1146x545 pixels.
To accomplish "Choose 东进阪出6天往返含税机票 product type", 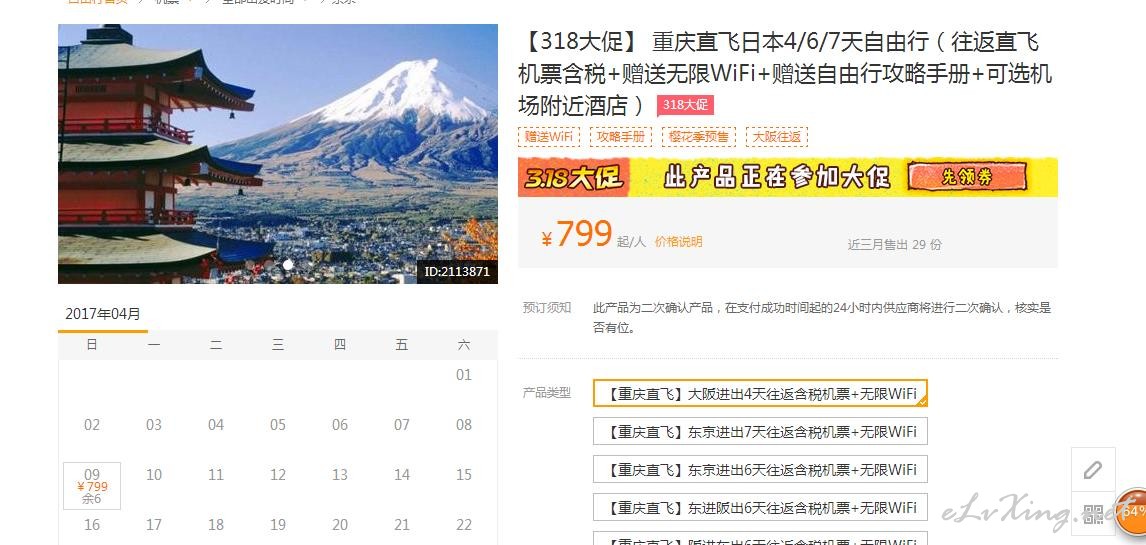I will pyautogui.click(x=760, y=507).
